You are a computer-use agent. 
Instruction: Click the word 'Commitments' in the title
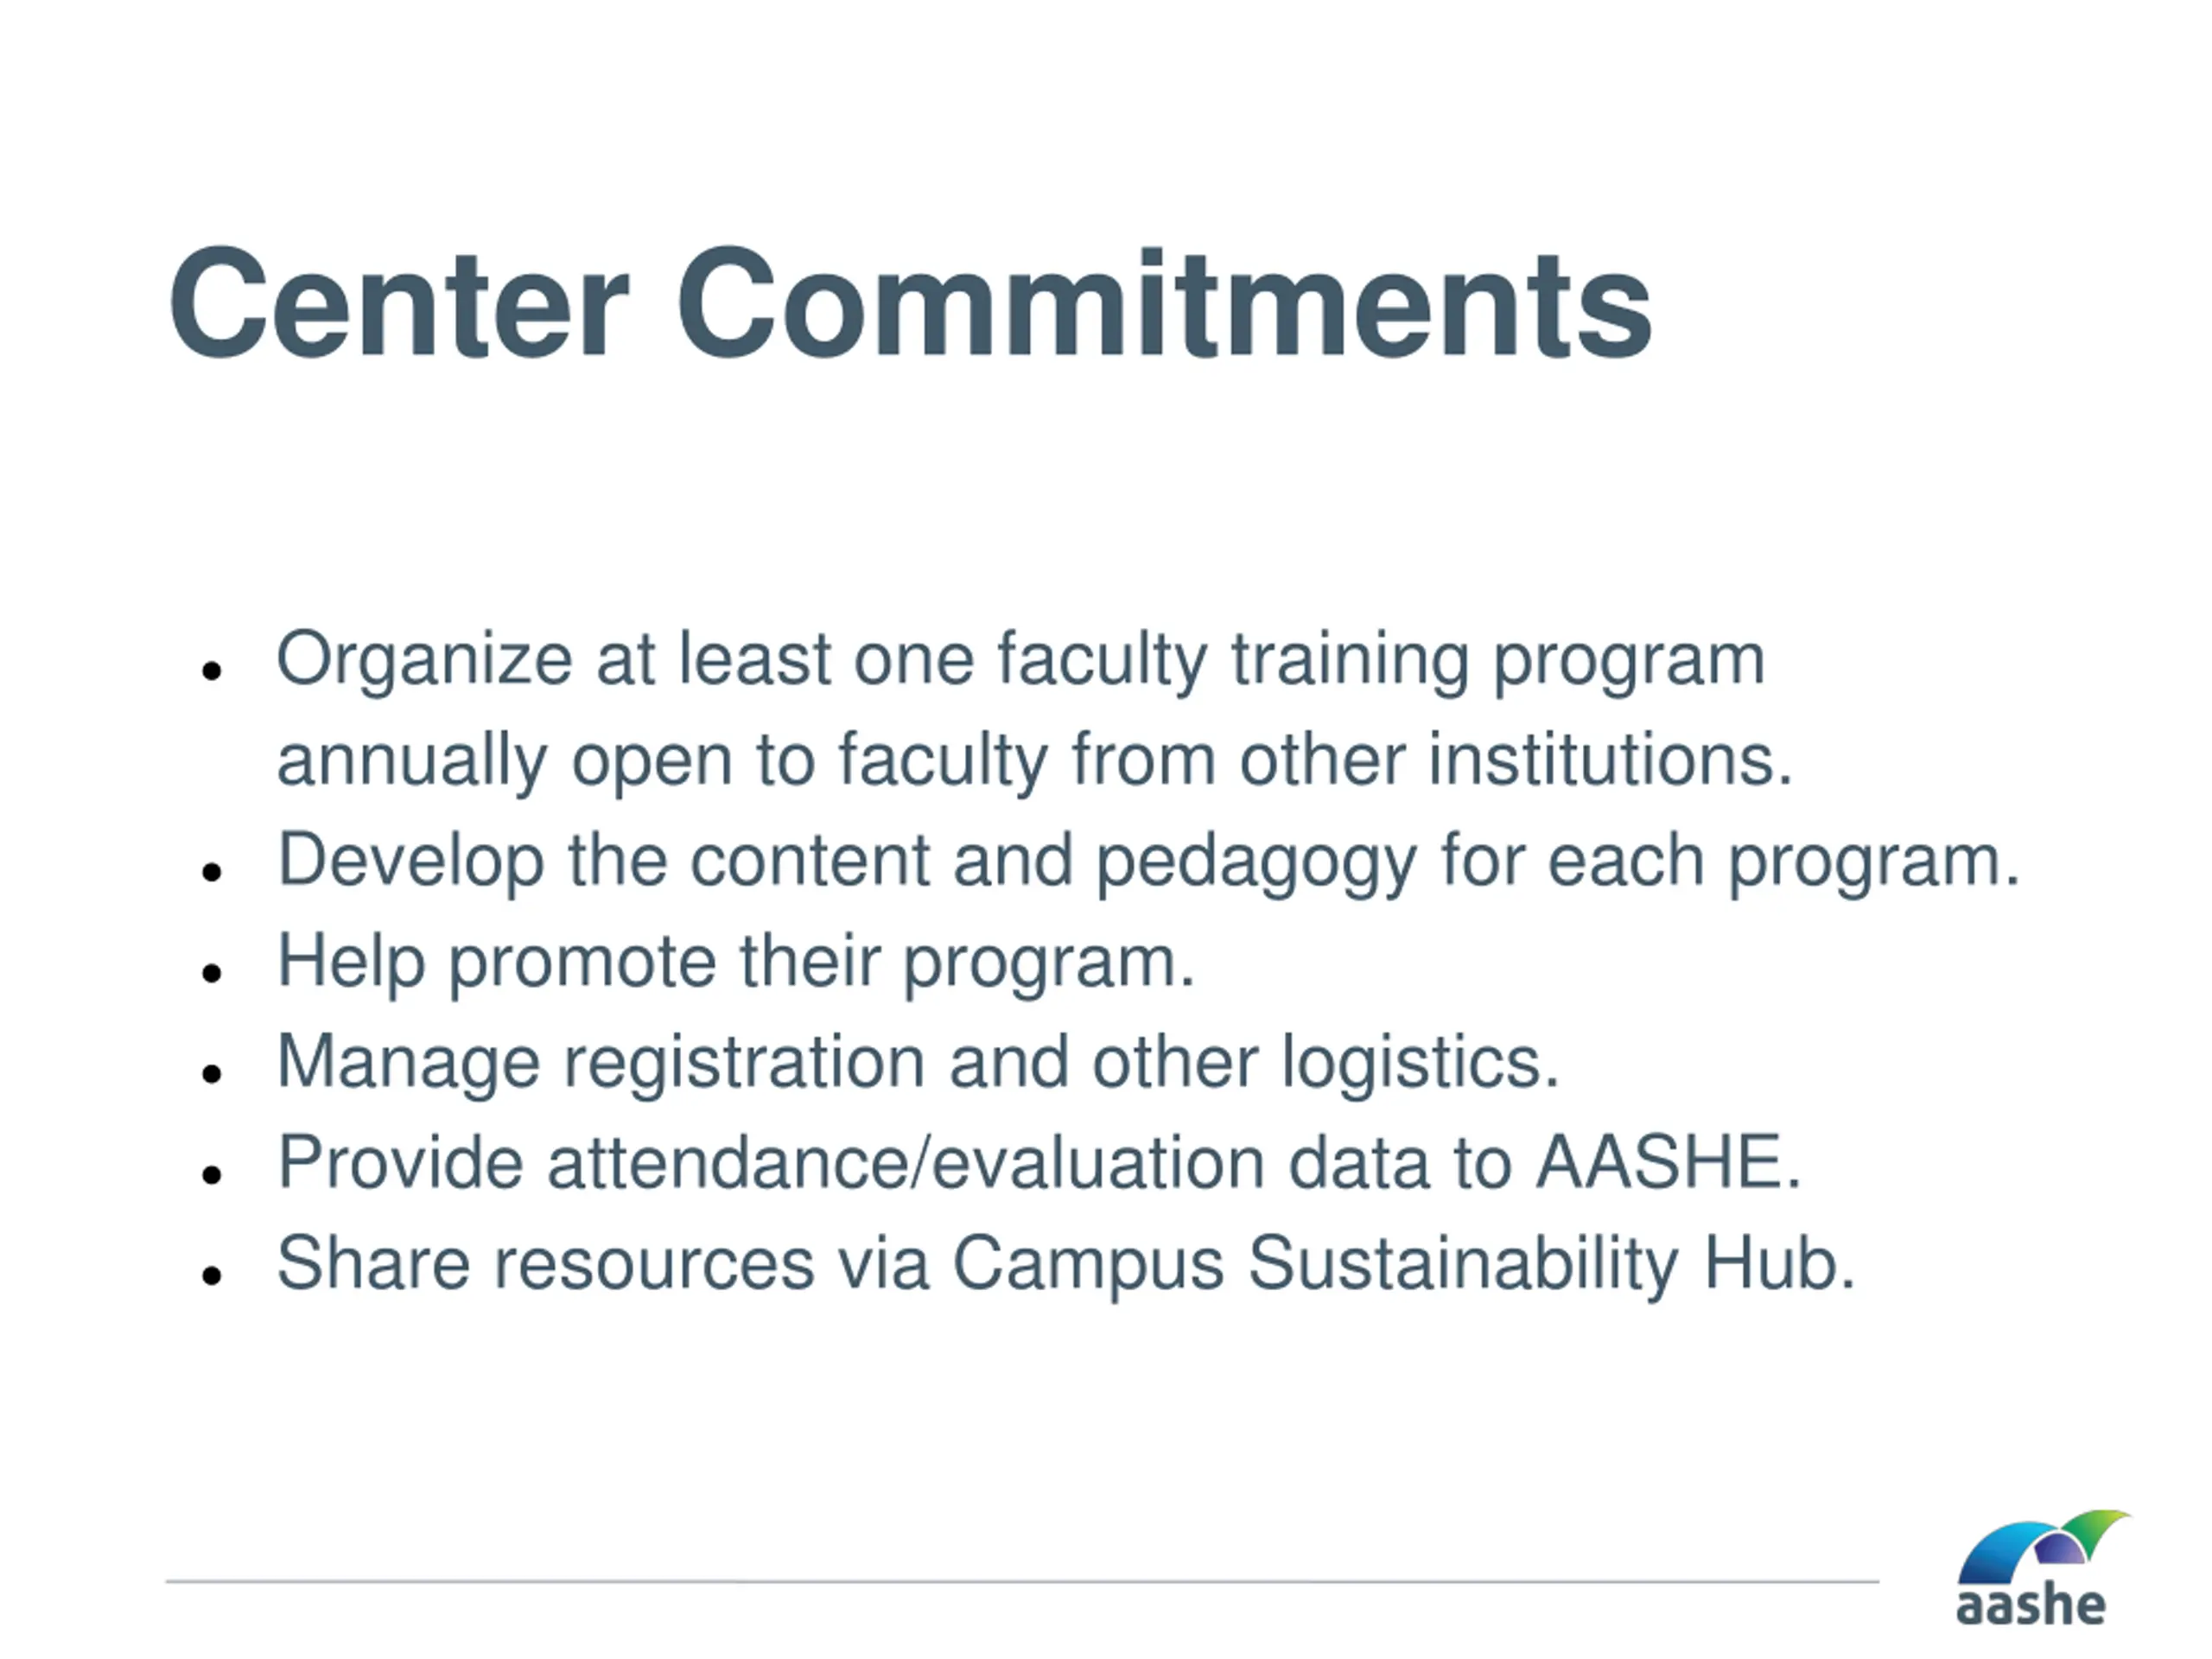1164,303
